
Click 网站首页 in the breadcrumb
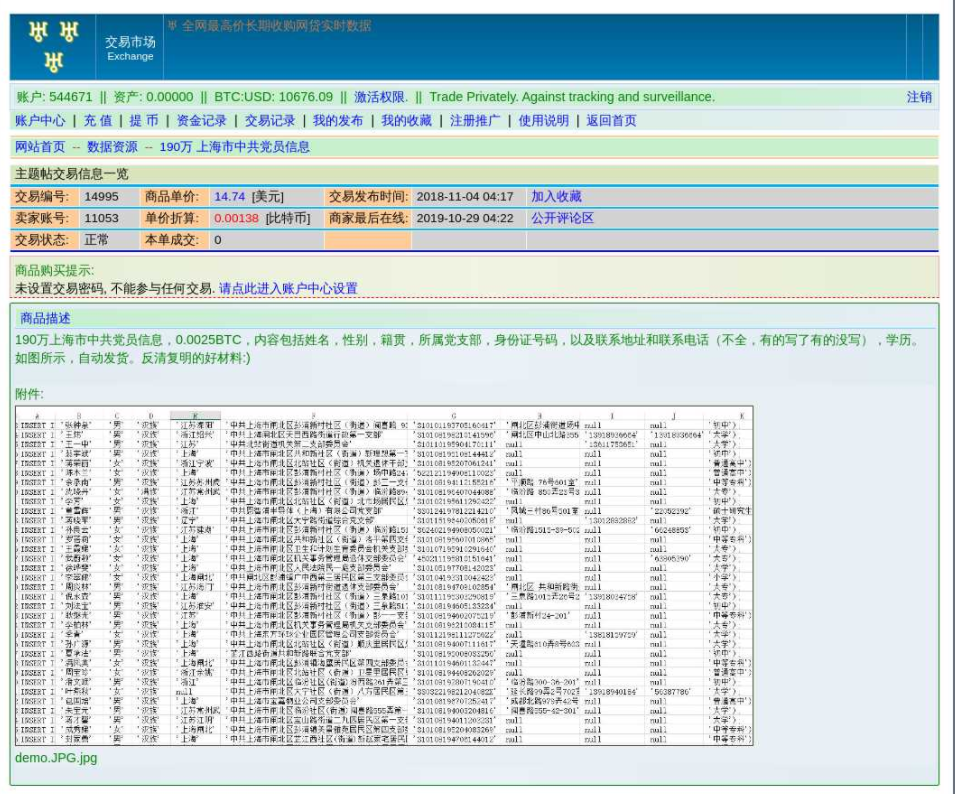[41, 147]
